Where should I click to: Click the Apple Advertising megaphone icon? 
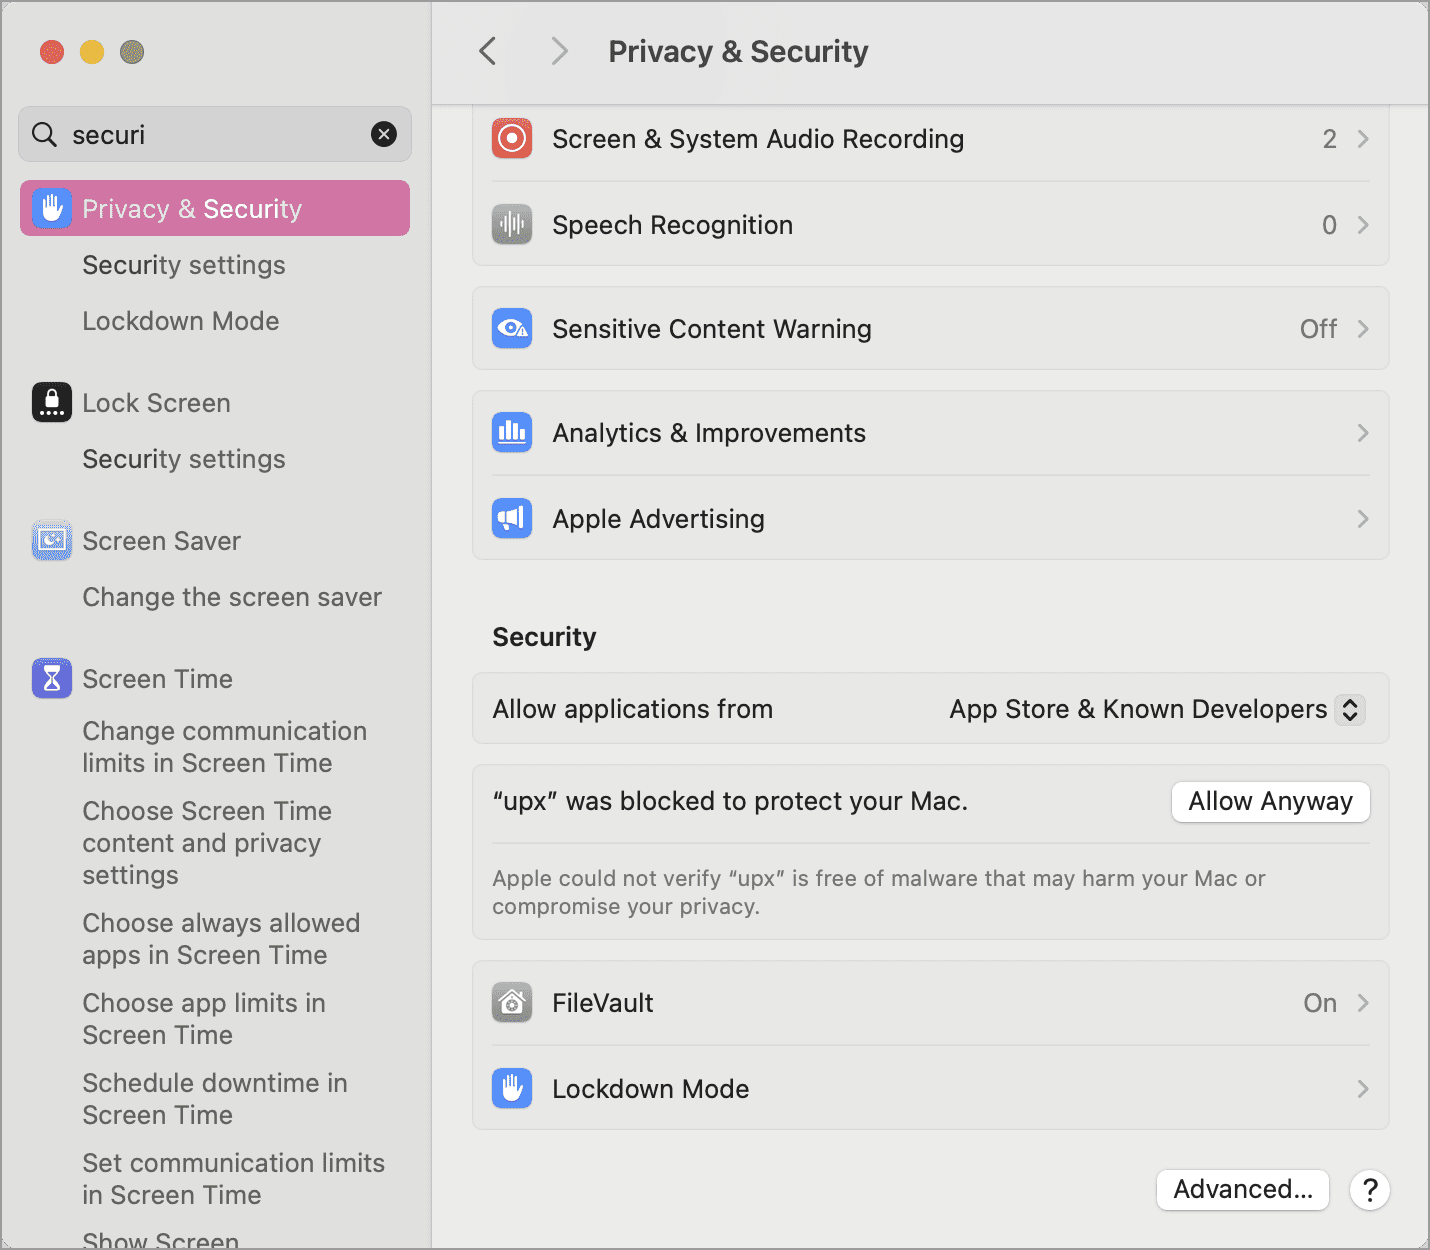click(x=511, y=519)
